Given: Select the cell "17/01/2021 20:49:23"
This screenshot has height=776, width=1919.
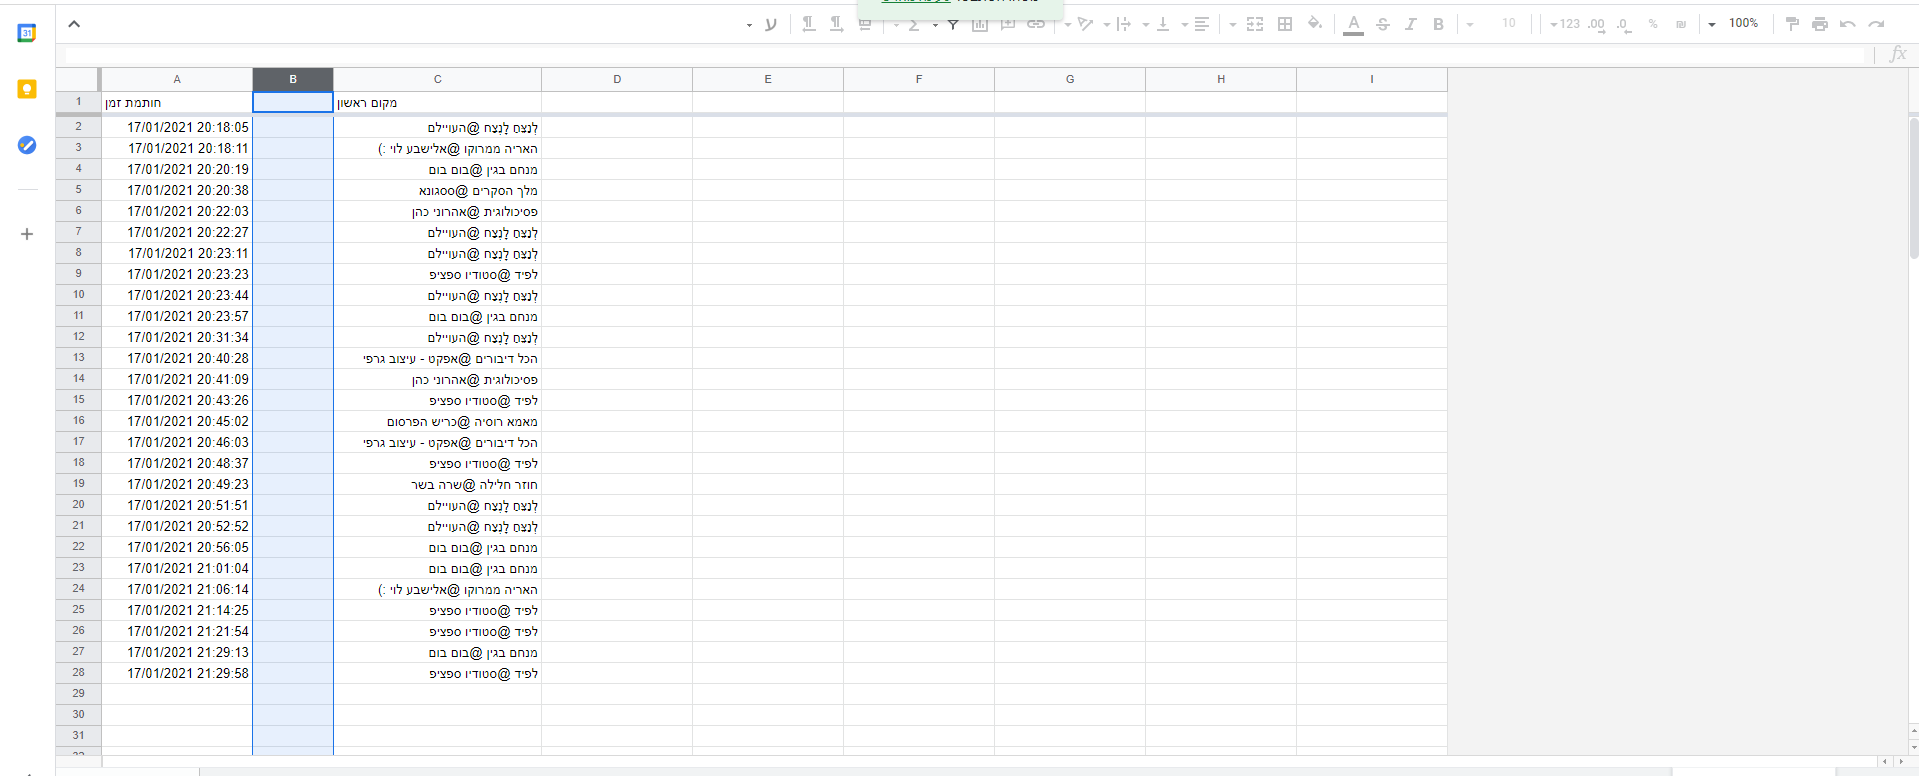Looking at the screenshot, I should (x=177, y=484).
